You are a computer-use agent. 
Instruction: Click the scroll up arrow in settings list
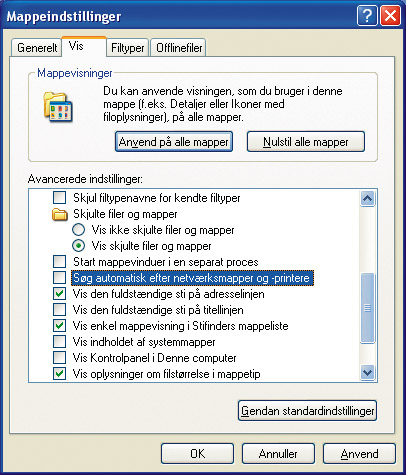tap(367, 199)
